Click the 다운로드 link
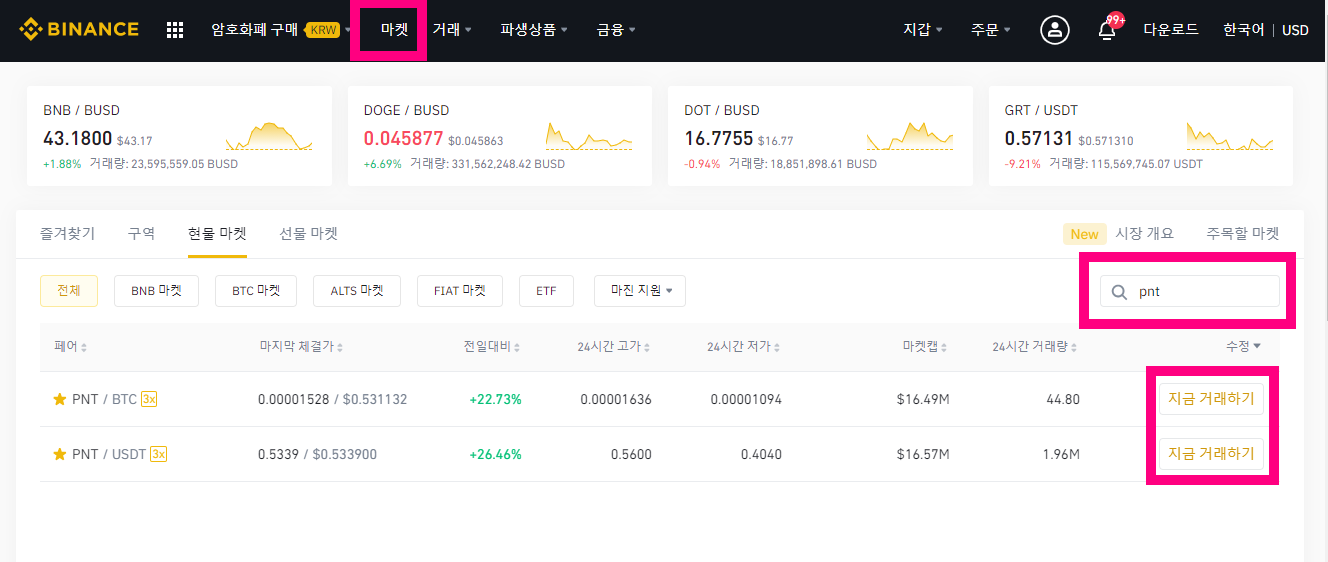Viewport: 1328px width, 562px height. tap(1171, 30)
